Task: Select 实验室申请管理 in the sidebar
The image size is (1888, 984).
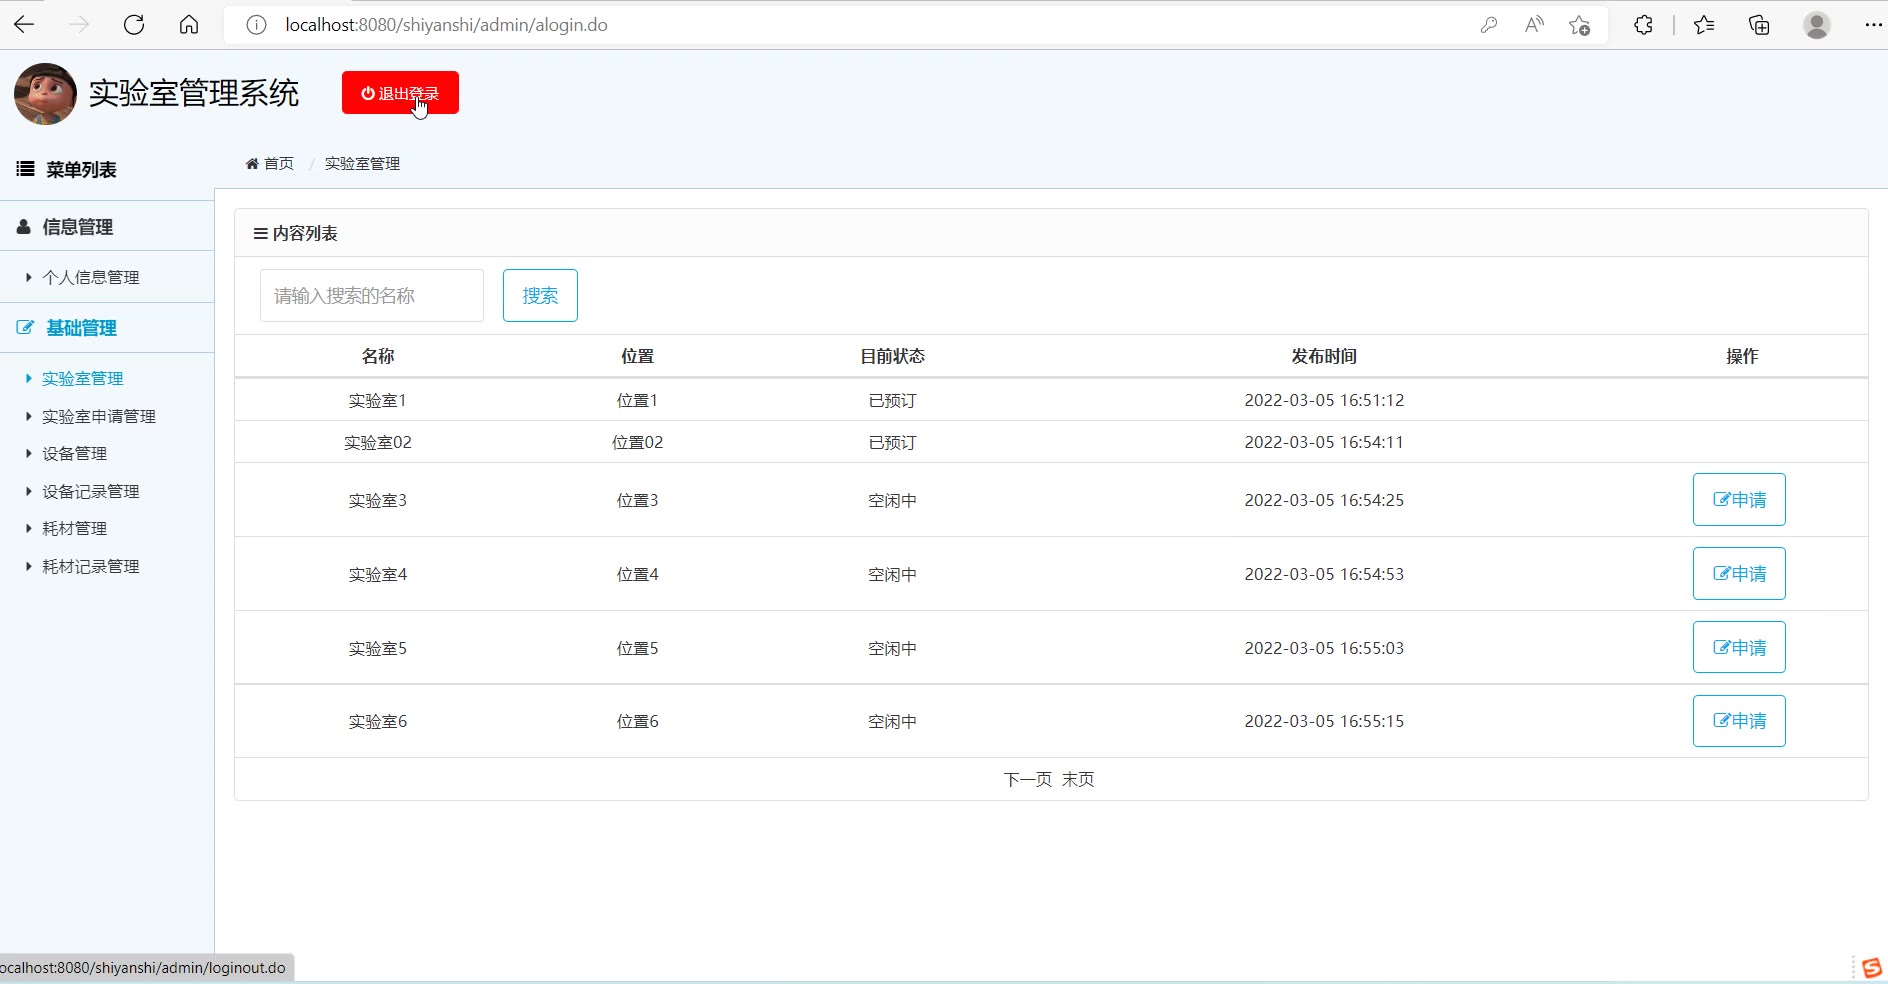Action: point(98,416)
